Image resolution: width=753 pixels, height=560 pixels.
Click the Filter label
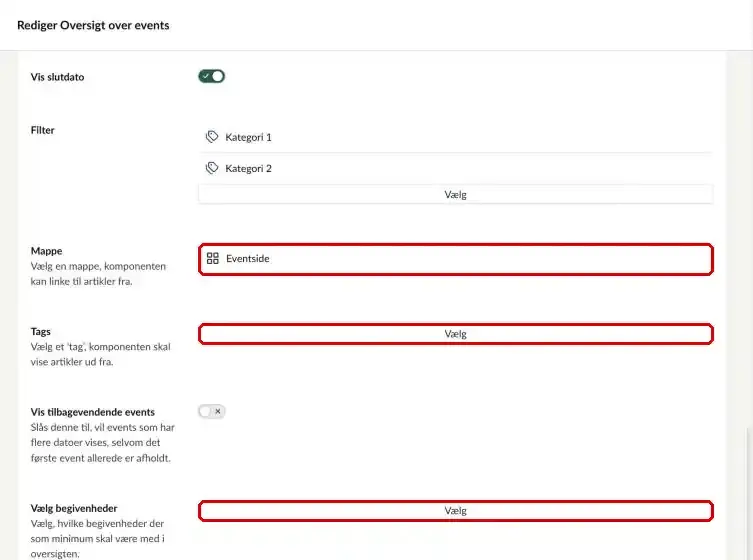pos(42,130)
